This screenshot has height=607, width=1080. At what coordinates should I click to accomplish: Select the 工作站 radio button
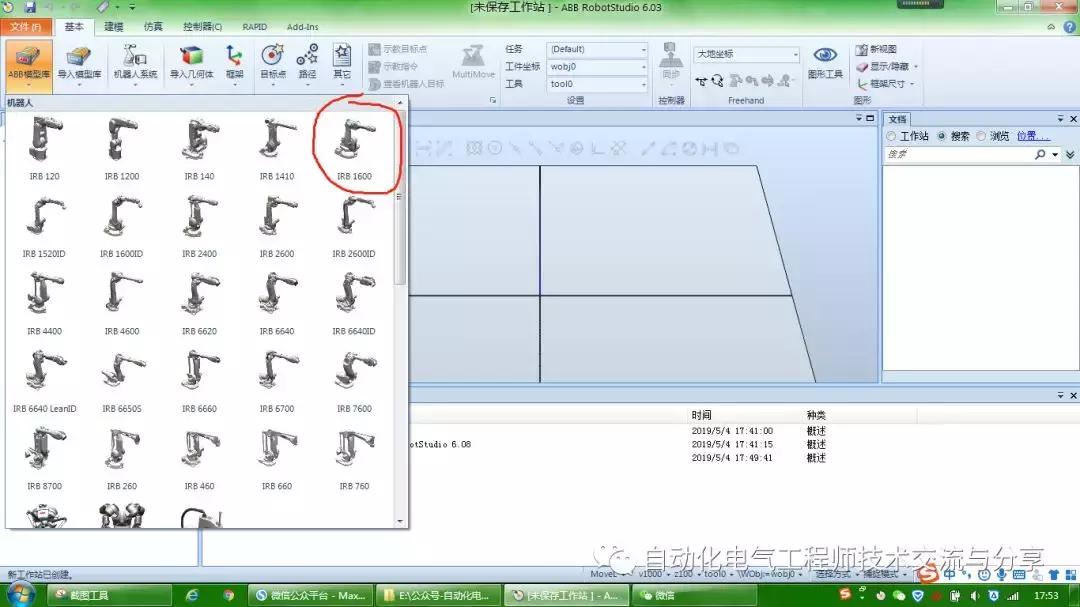tap(891, 137)
